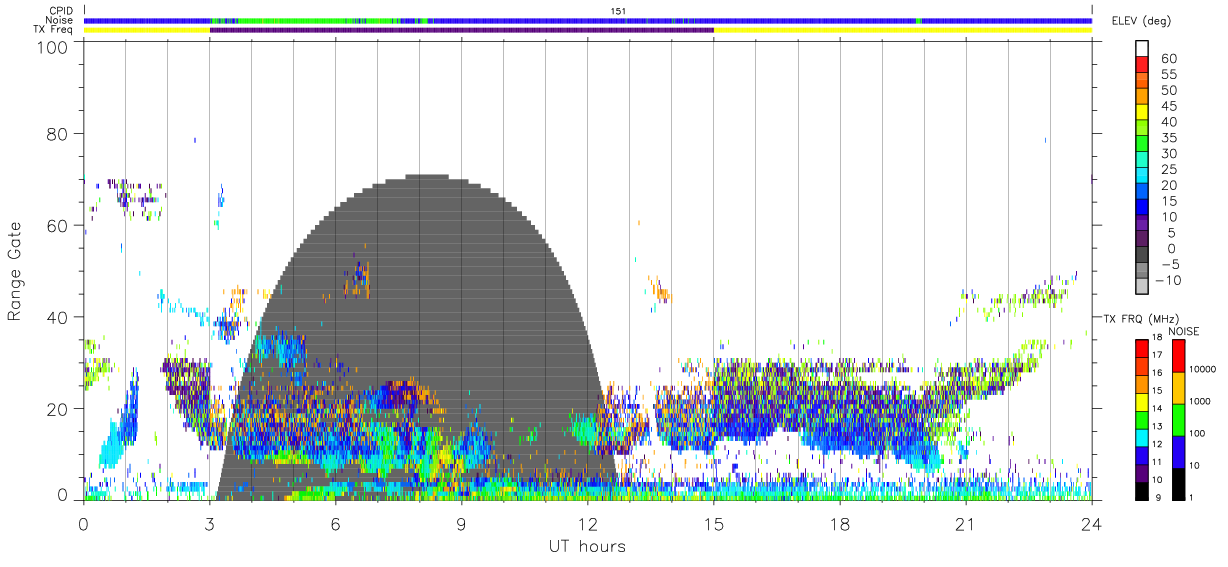The image size is (1228, 567).
Task: Click the "35" label on ELEV colorbar
Action: [x=1168, y=138]
